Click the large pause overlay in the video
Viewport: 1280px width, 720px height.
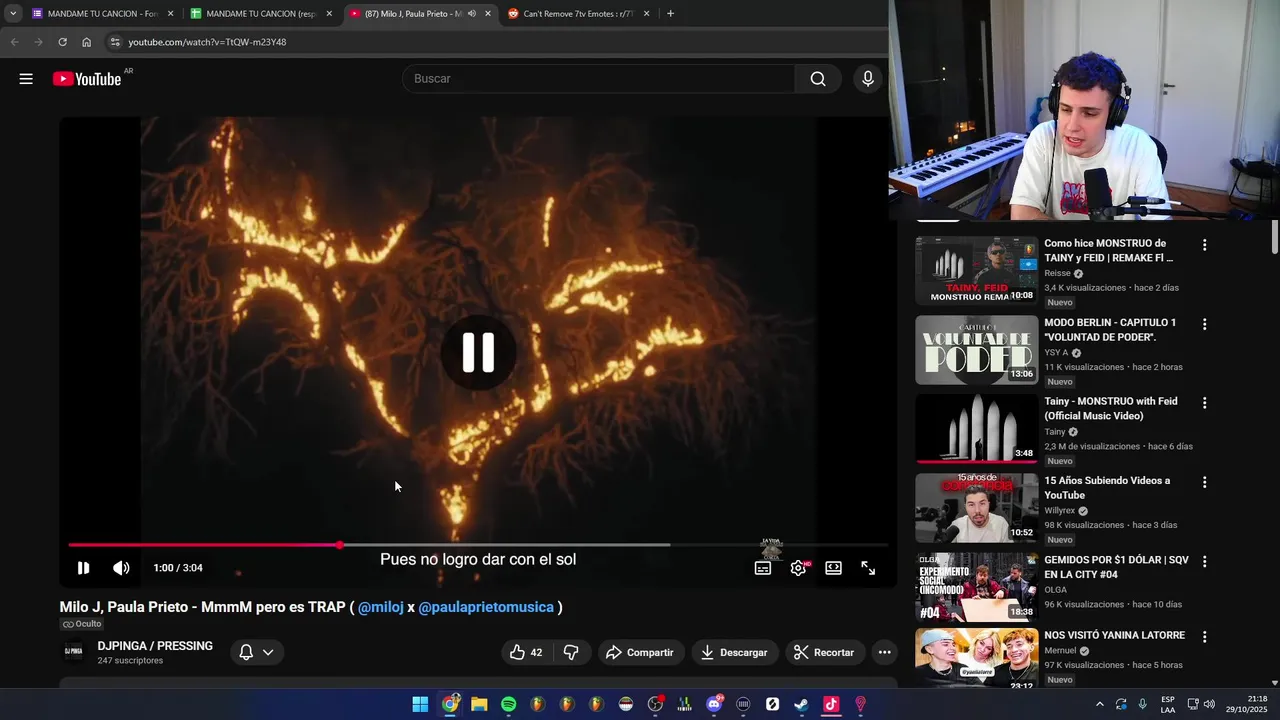click(x=478, y=352)
